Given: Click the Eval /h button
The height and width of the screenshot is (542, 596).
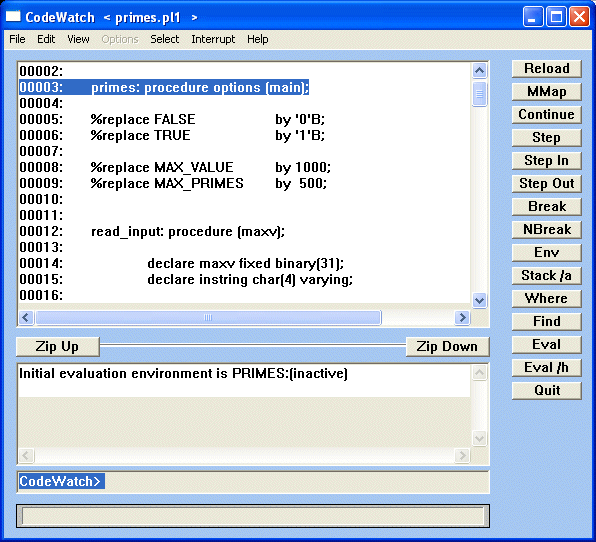Looking at the screenshot, I should point(547,368).
